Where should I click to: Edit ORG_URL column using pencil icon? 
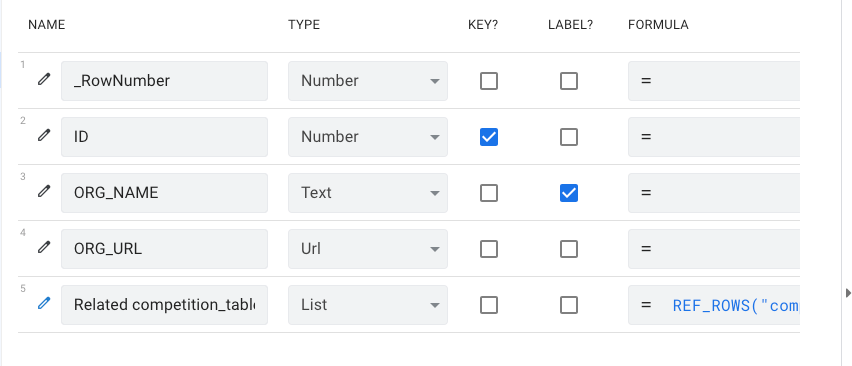pyautogui.click(x=44, y=248)
